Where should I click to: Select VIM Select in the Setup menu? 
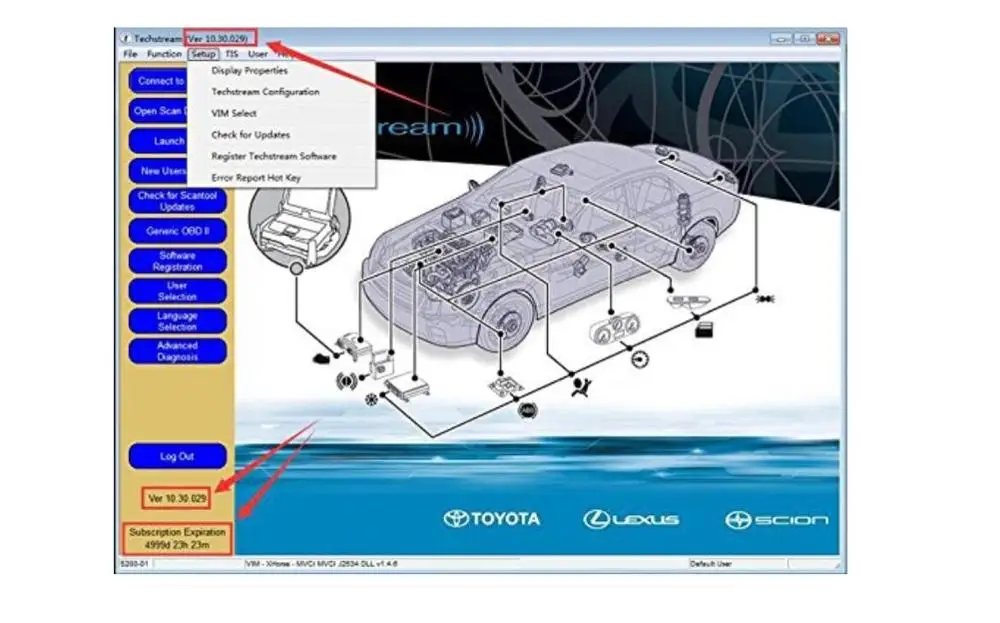234,114
